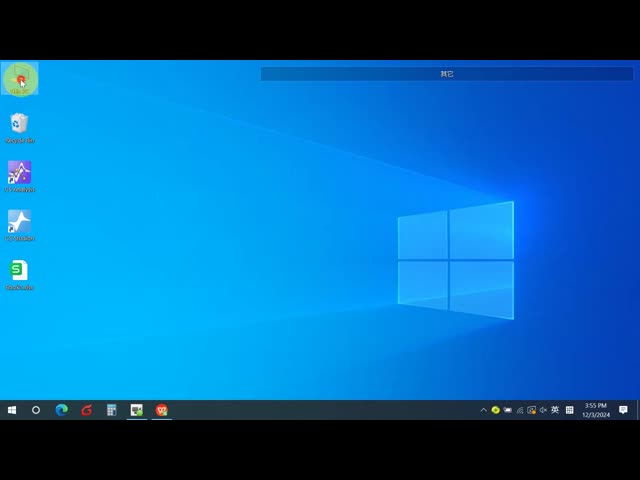Click the title bar at top of desktop

click(x=446, y=74)
